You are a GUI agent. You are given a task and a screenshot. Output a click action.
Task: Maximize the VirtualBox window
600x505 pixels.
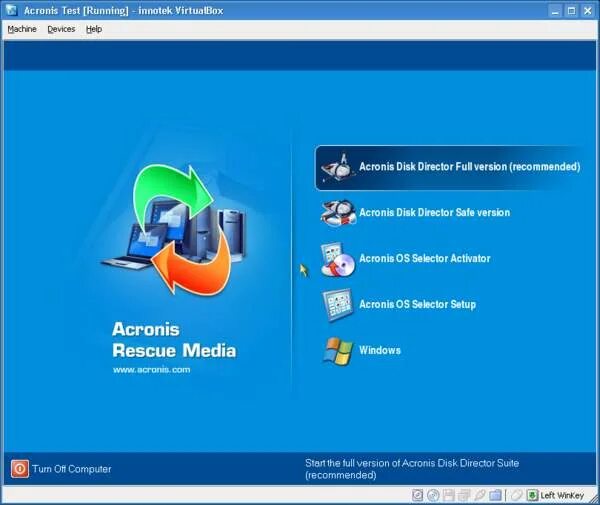571,11
